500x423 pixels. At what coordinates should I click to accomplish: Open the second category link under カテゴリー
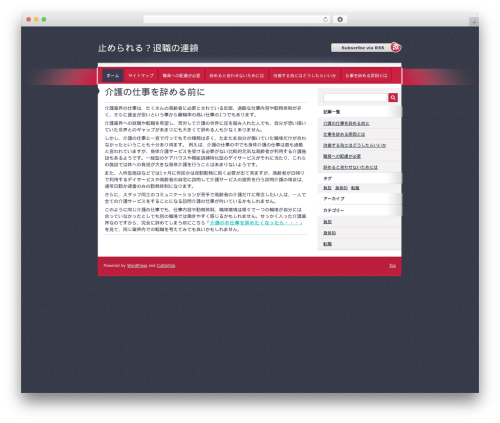329,233
